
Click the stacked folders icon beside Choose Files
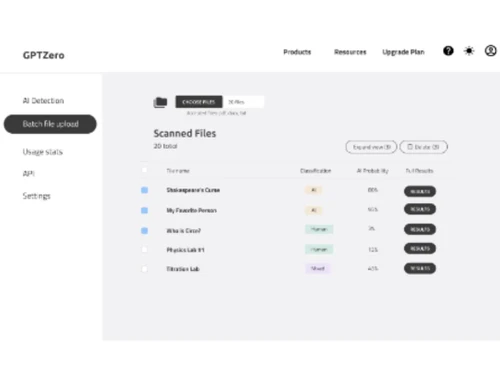click(160, 102)
